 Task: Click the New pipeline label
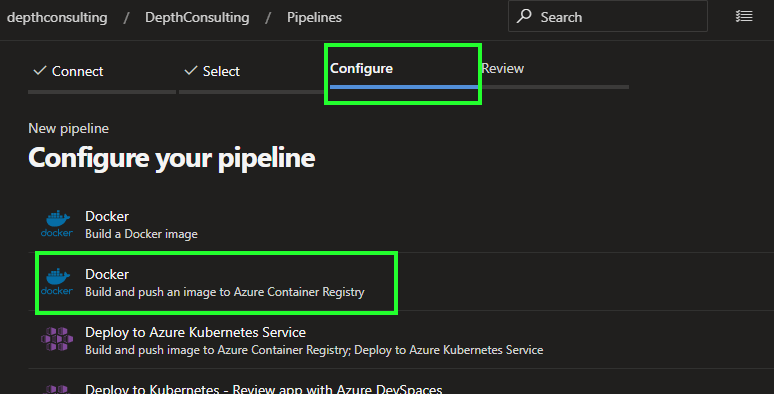pyautogui.click(x=69, y=128)
